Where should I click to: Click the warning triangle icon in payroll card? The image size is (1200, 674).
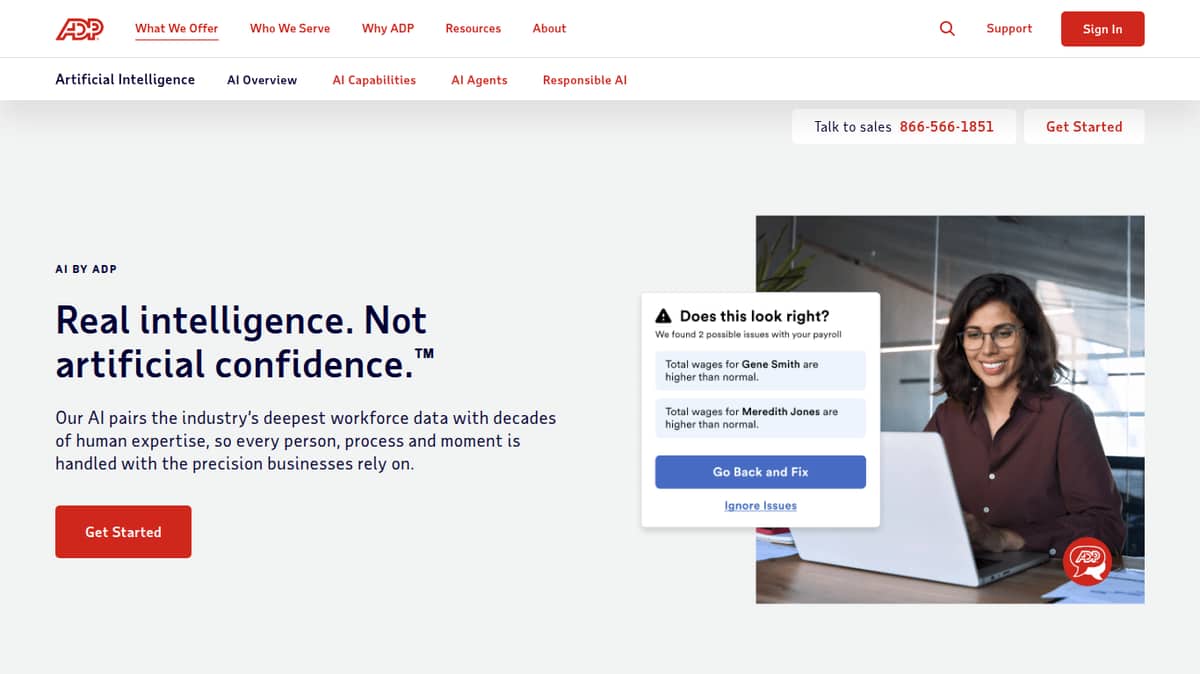click(x=663, y=316)
